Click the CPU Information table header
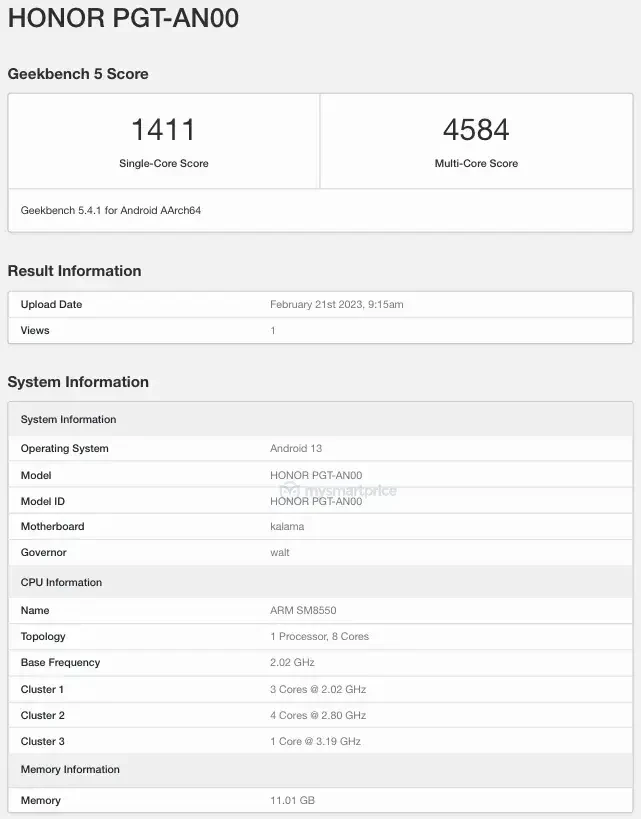 [61, 582]
